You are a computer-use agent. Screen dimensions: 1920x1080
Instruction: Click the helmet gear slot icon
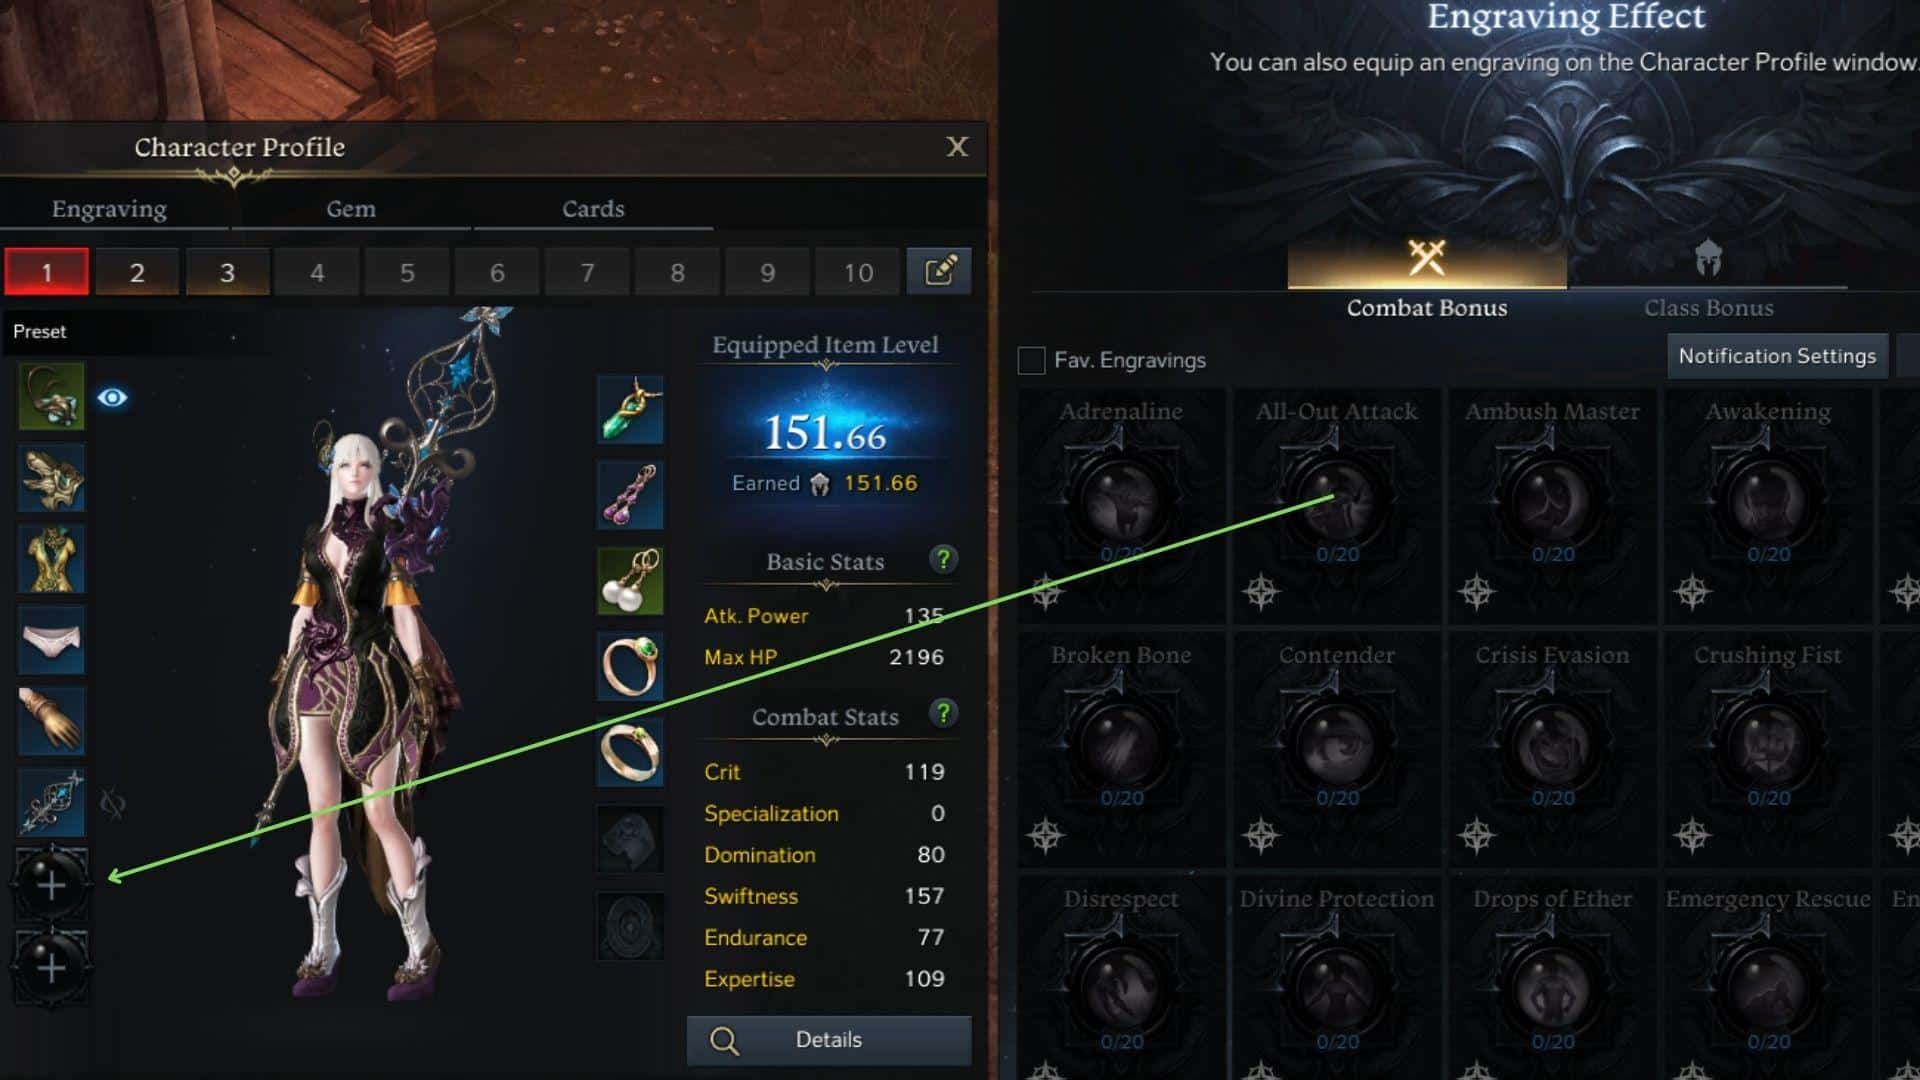(x=52, y=397)
